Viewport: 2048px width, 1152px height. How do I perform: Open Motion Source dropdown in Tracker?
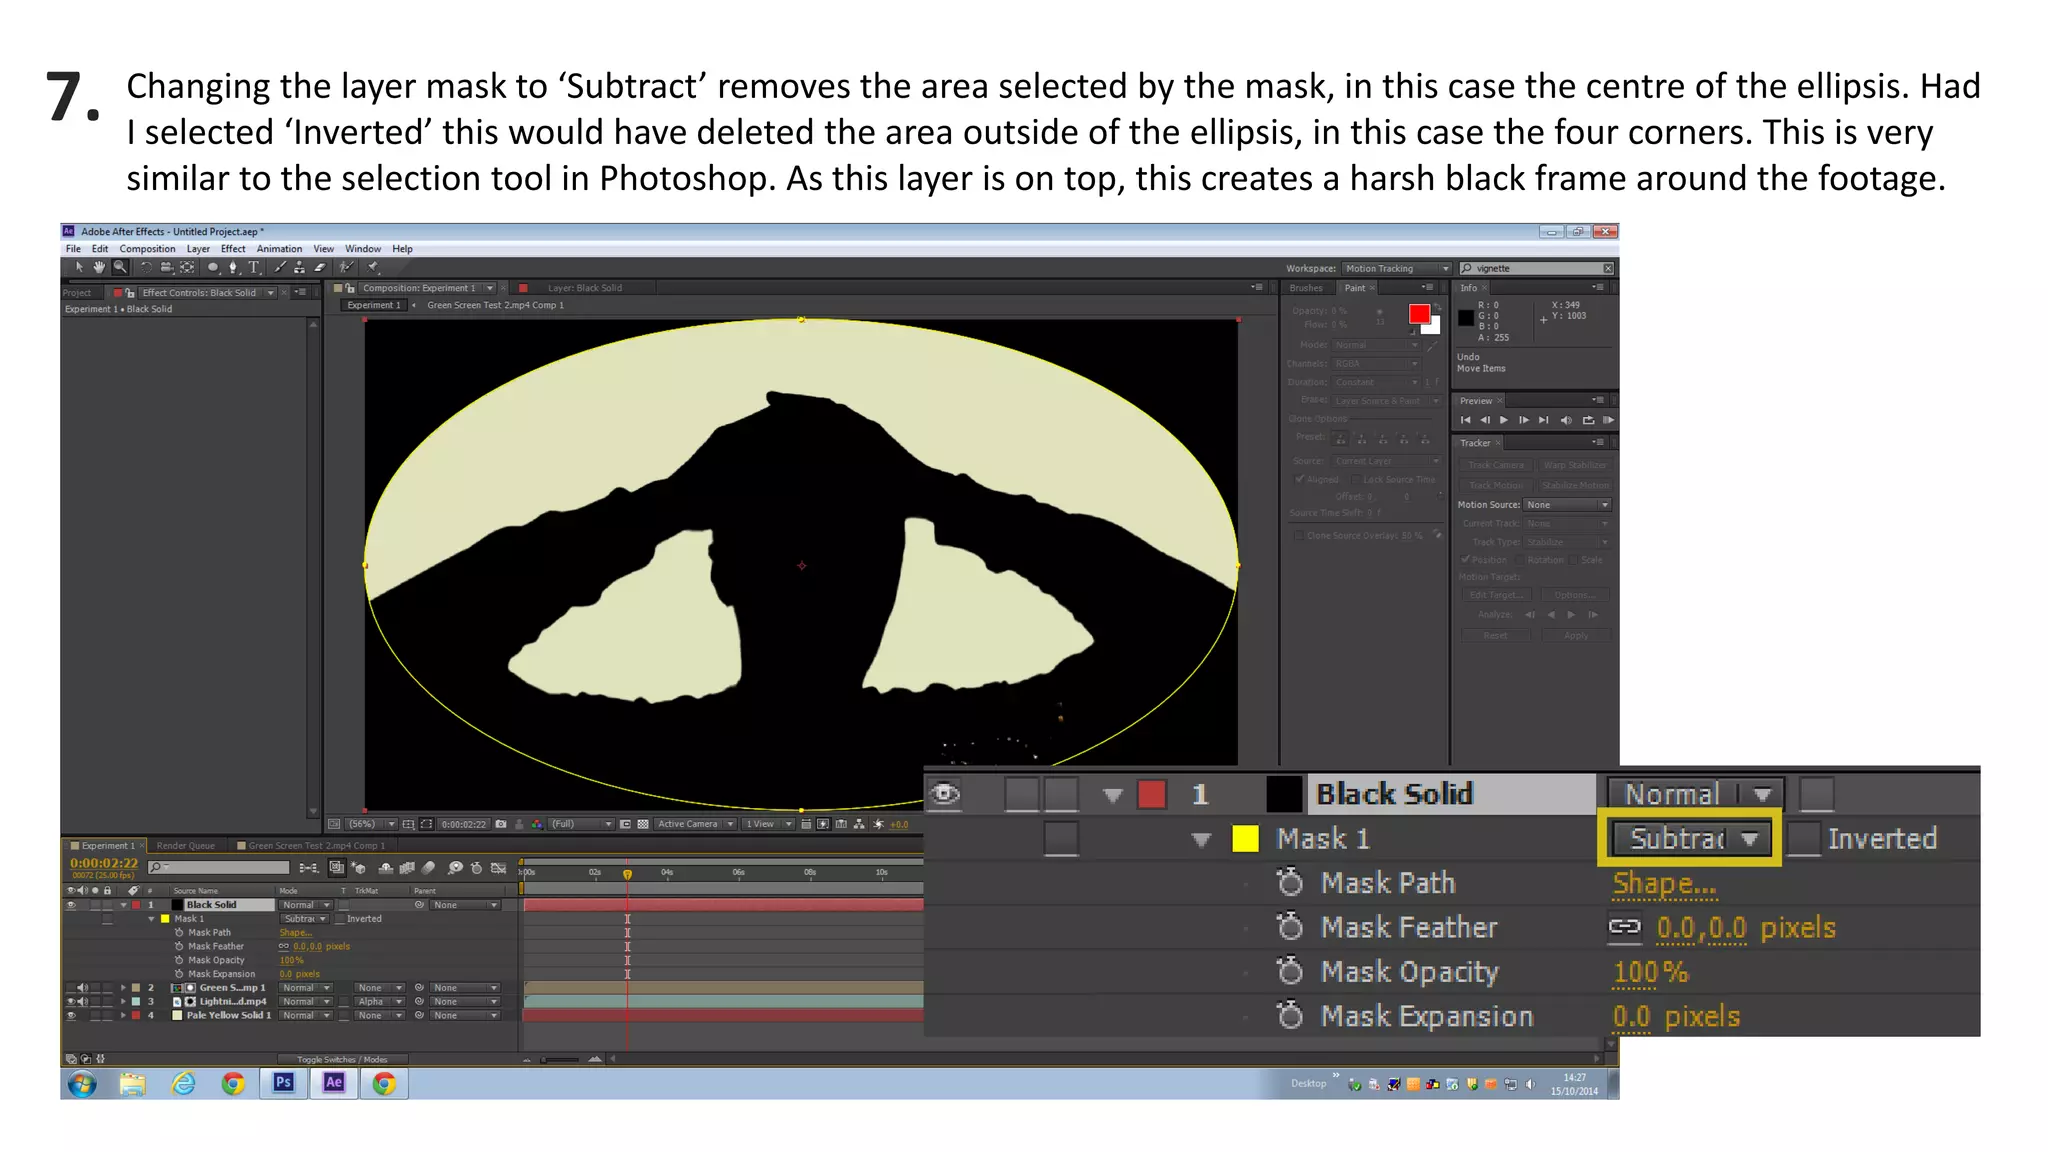click(x=1567, y=505)
